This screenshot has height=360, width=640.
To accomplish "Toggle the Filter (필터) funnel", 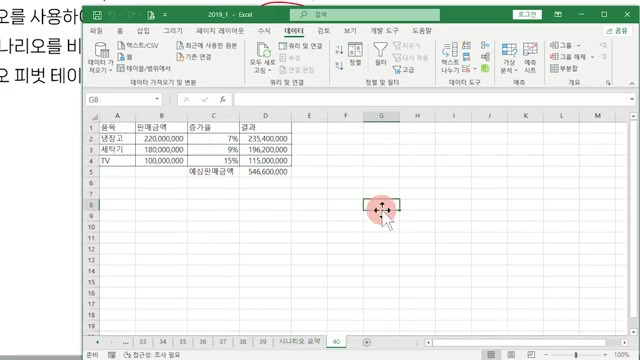I will pyautogui.click(x=380, y=54).
